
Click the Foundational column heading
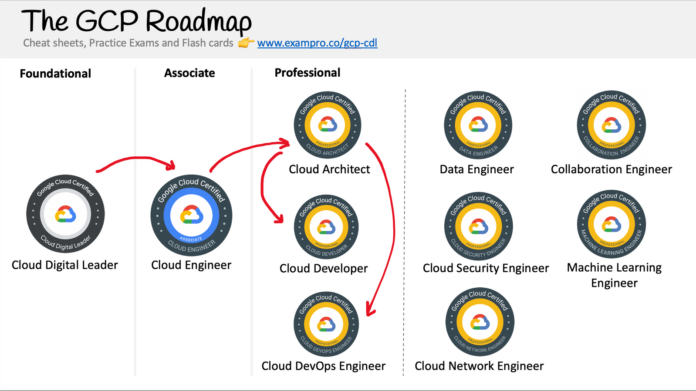point(55,73)
